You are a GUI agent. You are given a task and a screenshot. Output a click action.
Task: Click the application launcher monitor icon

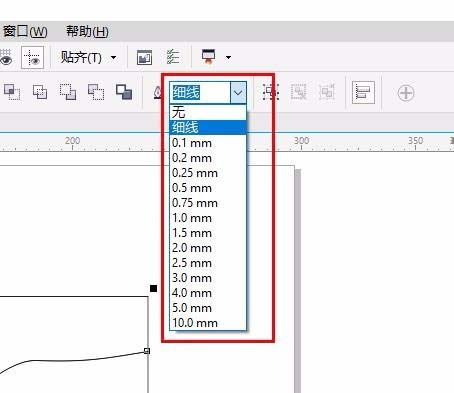coord(209,56)
